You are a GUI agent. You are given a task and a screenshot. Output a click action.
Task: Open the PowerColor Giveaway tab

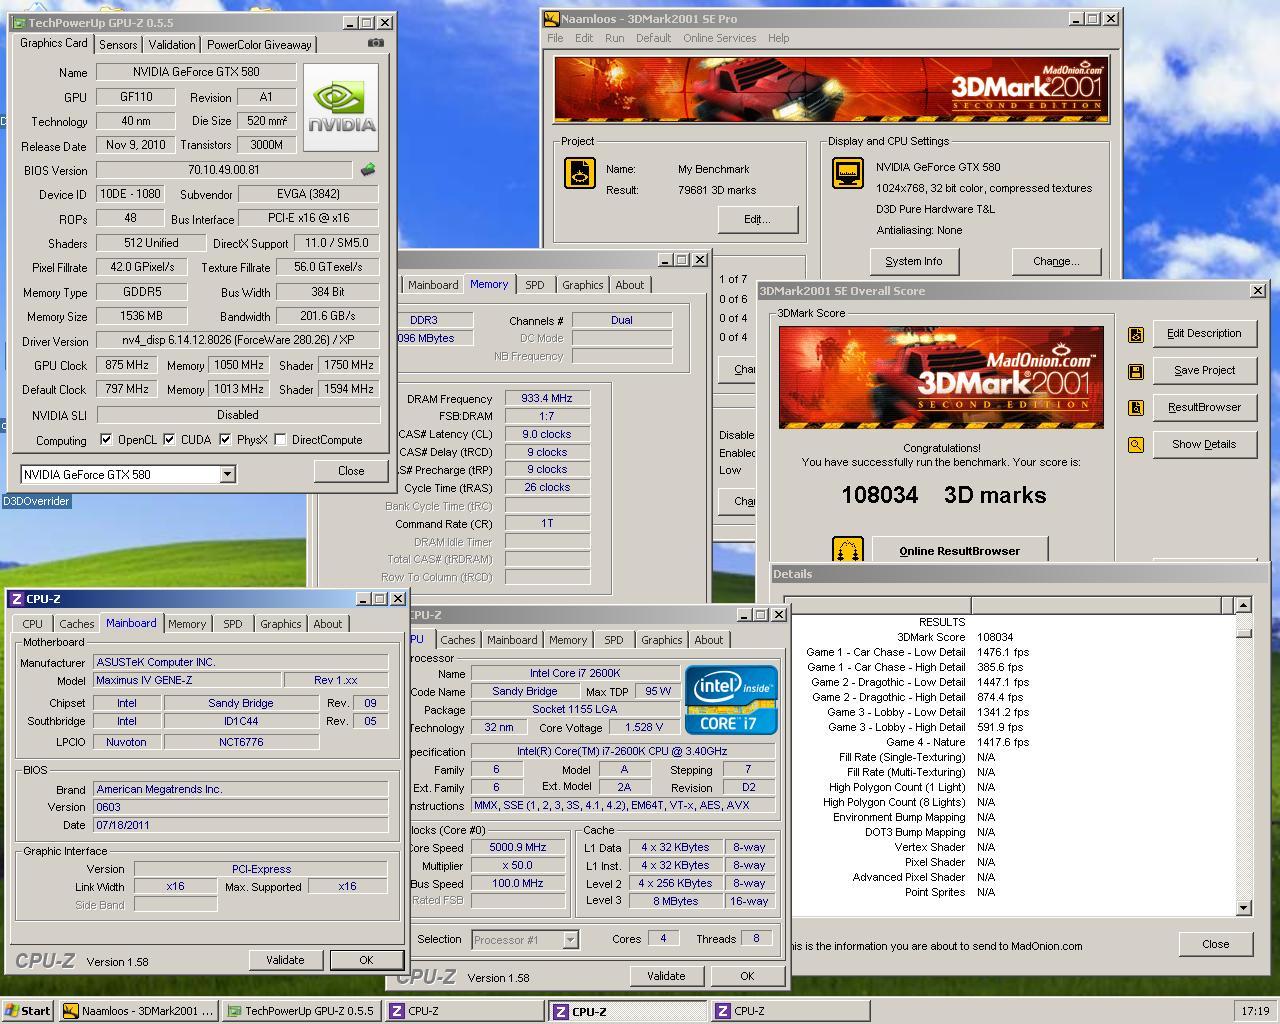coord(259,45)
